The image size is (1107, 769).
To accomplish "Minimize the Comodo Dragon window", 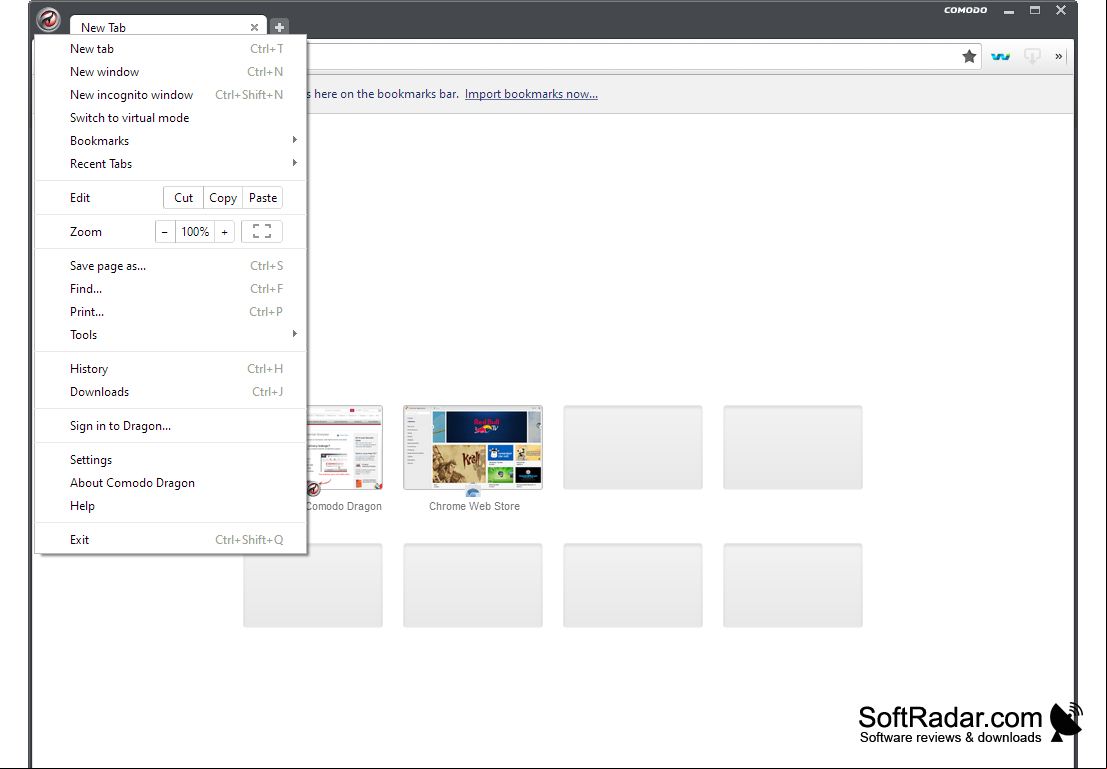I will tap(1009, 11).
